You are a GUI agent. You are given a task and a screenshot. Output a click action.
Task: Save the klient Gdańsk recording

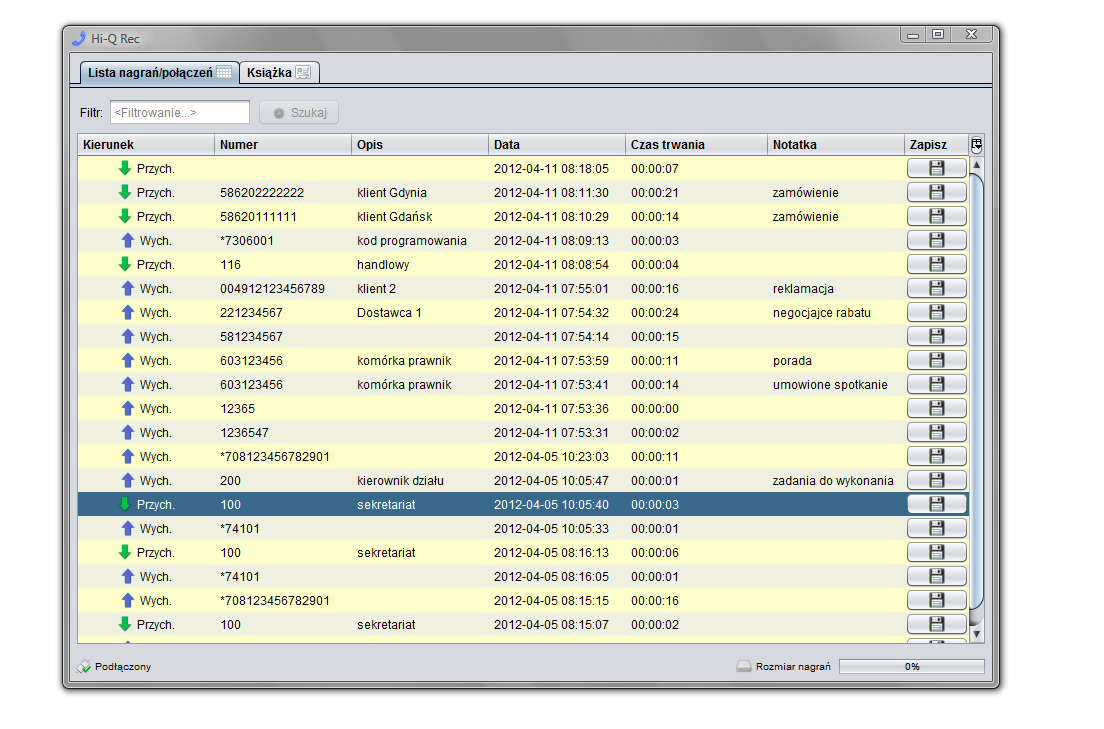(936, 216)
